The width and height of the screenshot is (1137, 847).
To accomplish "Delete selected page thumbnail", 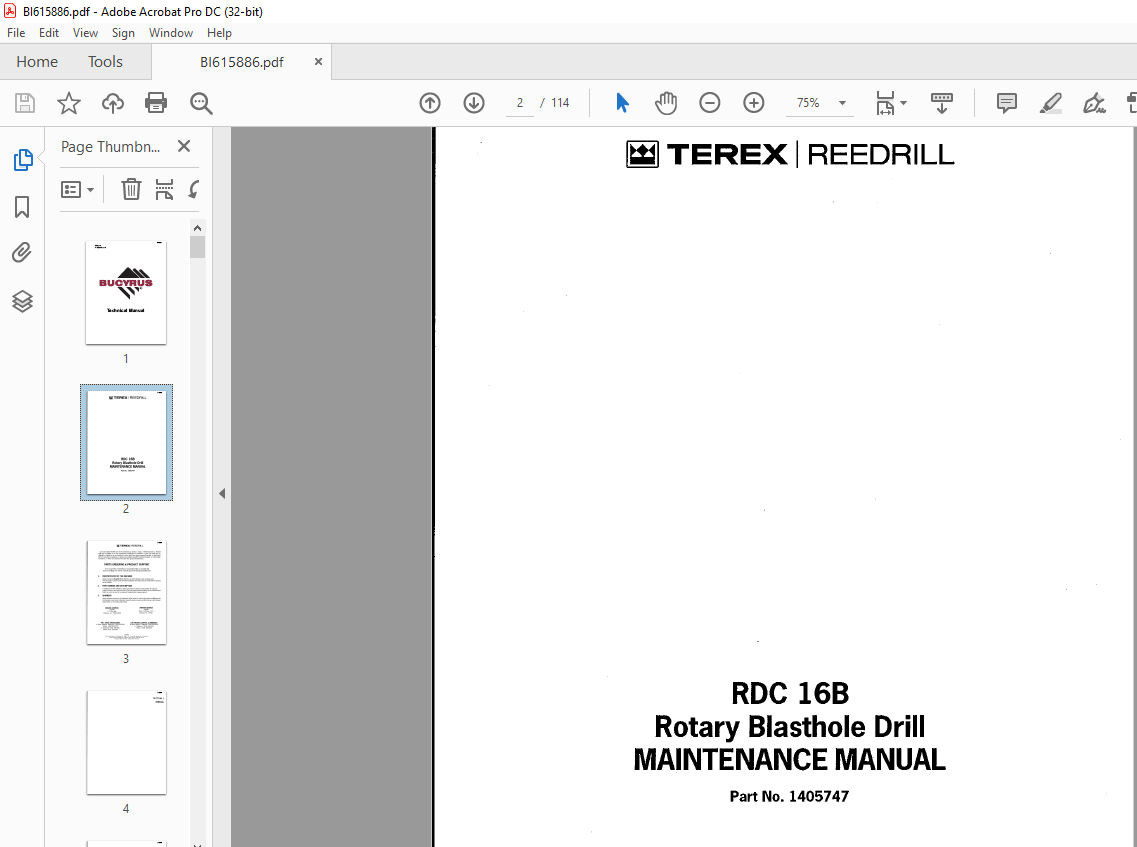I will (x=131, y=189).
